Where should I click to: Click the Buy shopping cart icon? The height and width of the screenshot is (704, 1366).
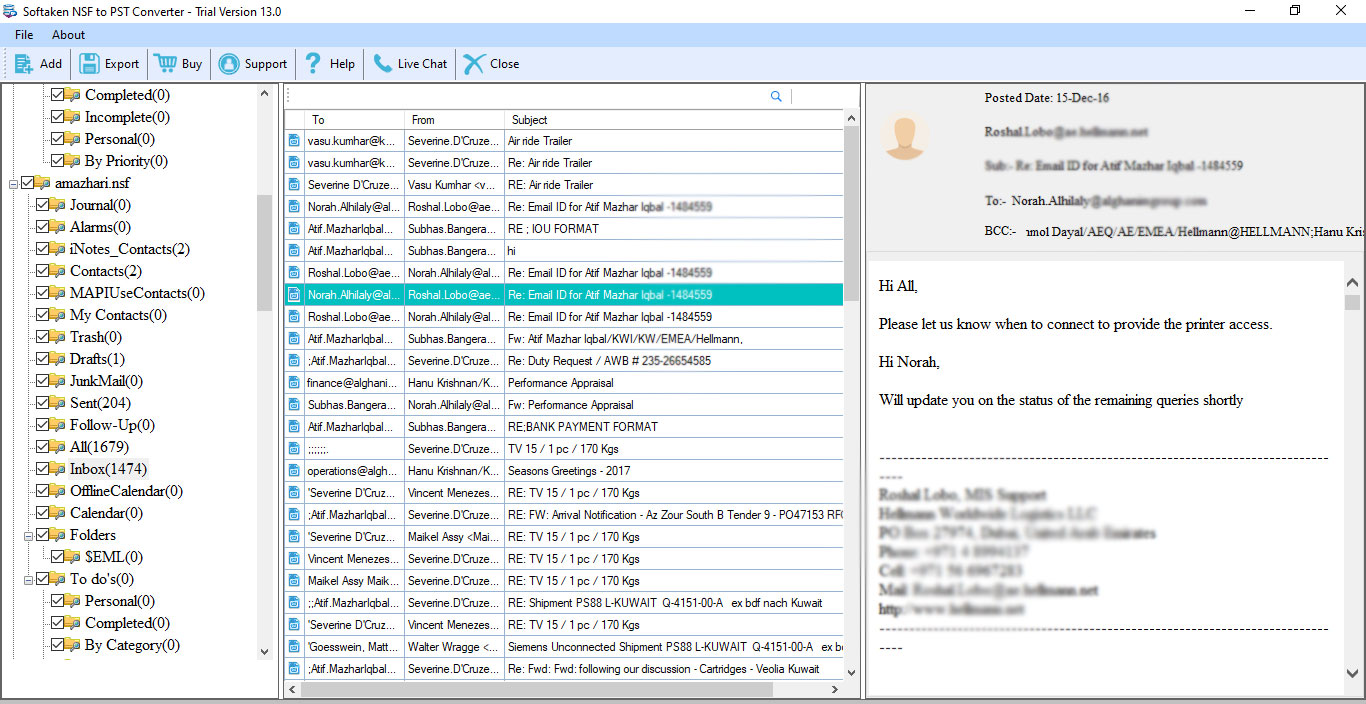click(x=164, y=64)
